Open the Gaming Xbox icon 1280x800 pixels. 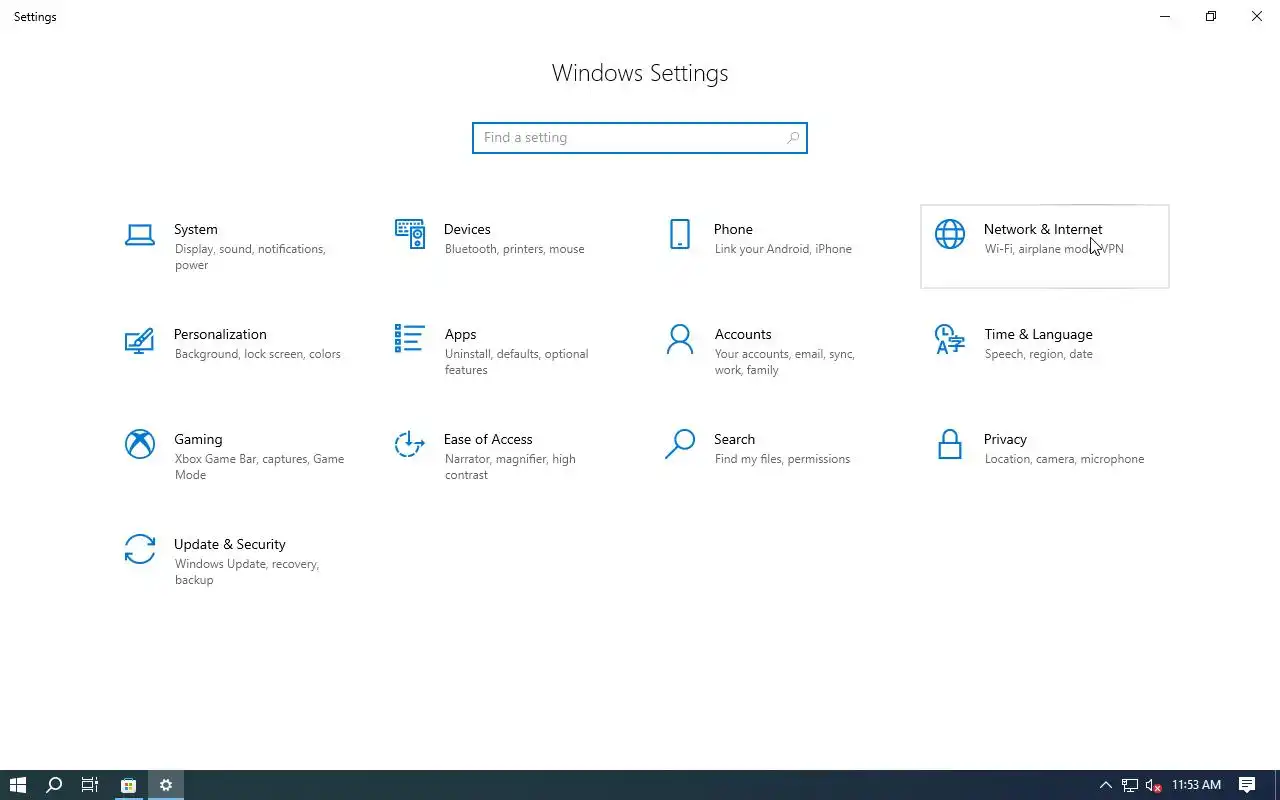140,444
